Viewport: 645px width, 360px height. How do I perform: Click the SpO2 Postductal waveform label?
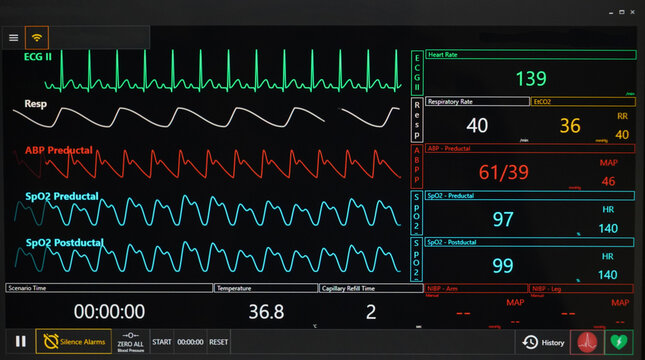65,243
